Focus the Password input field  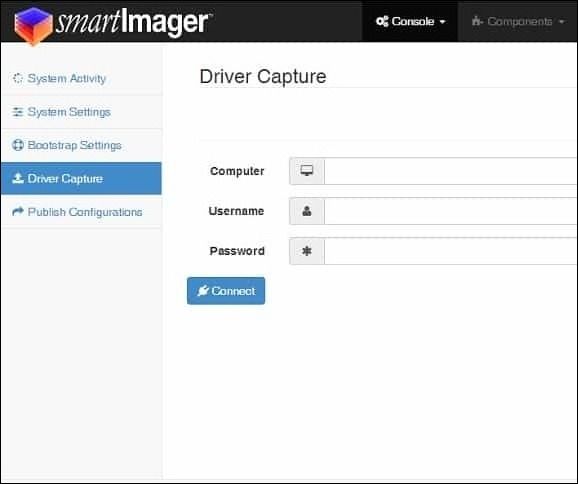(450, 251)
